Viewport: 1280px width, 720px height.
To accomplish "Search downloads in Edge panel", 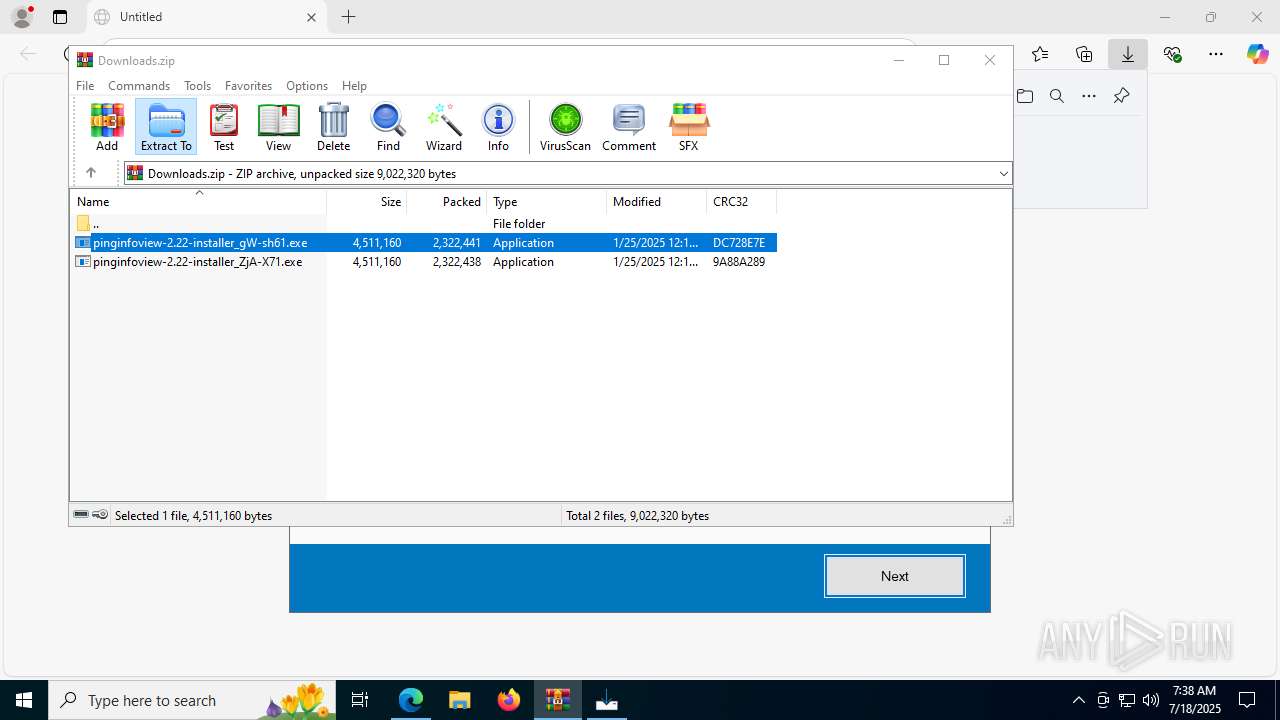I will (x=1057, y=96).
